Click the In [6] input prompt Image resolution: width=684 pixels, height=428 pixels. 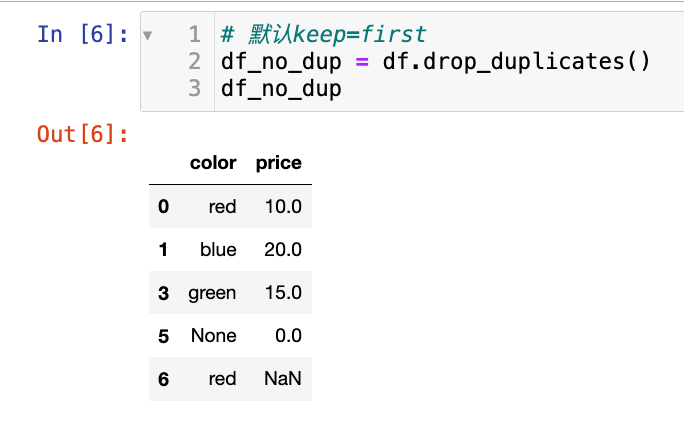[82, 35]
